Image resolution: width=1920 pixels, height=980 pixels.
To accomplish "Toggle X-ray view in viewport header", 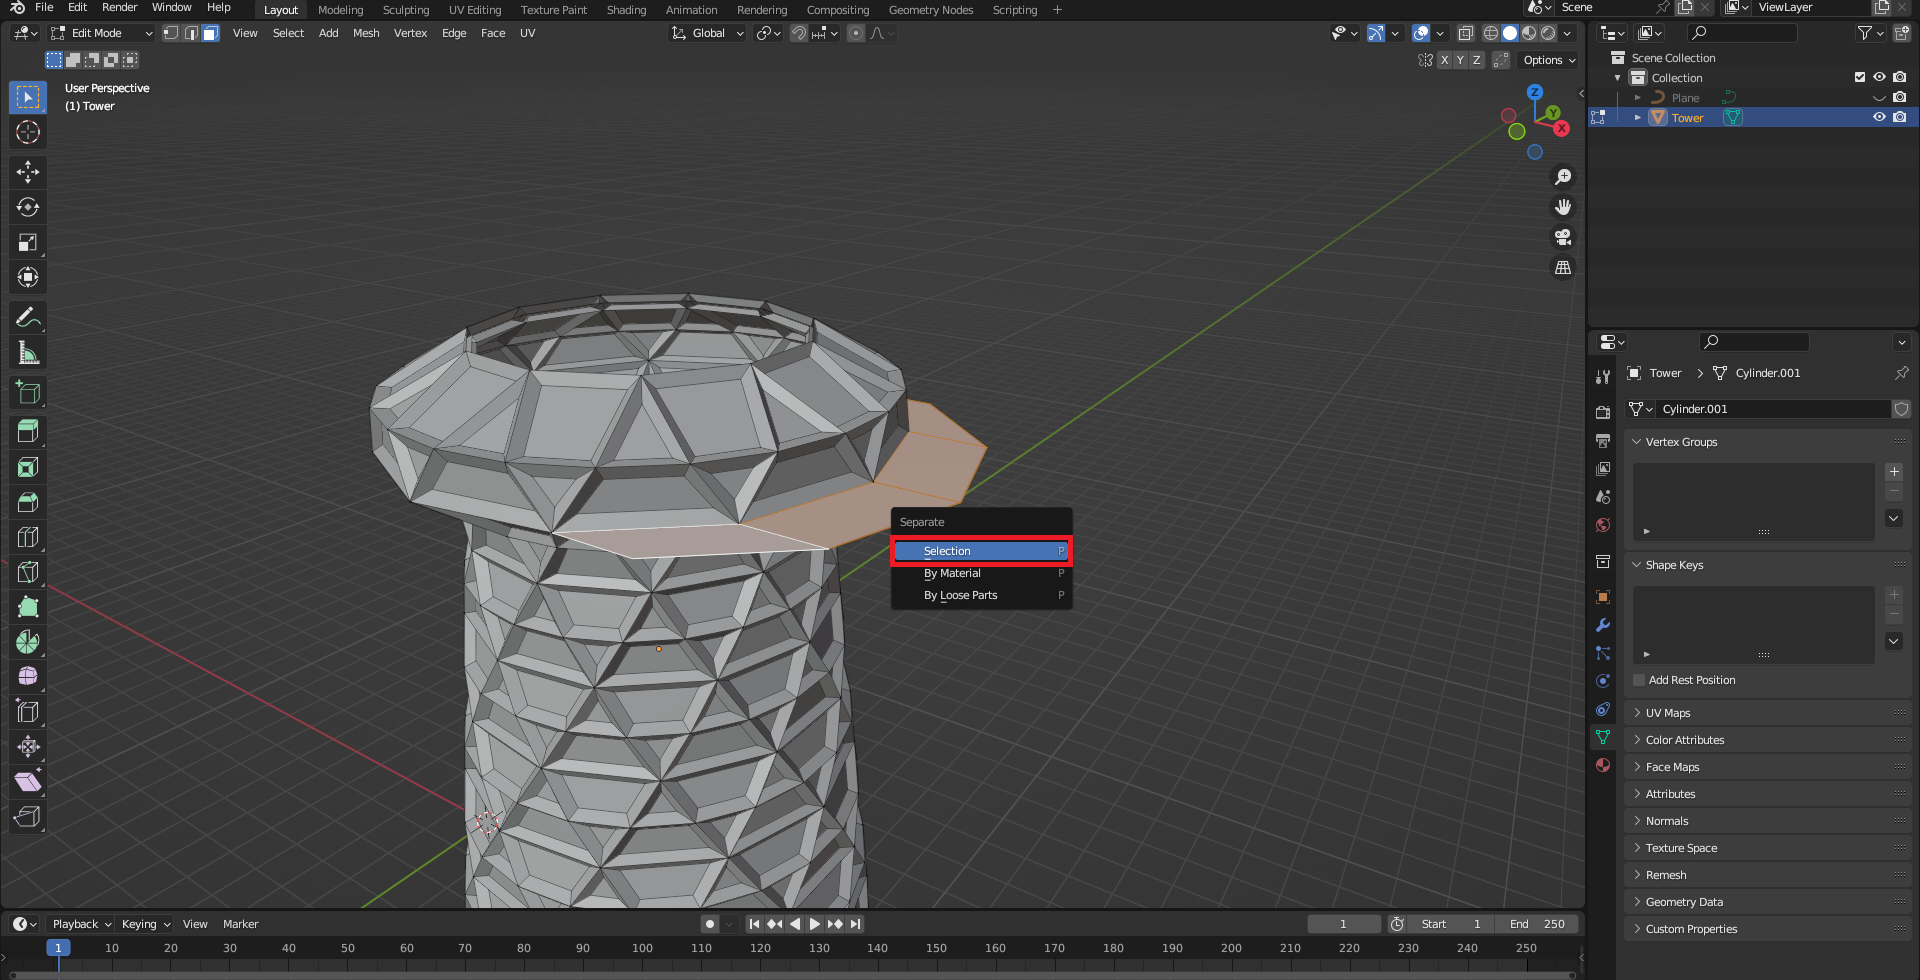I will pos(1465,33).
